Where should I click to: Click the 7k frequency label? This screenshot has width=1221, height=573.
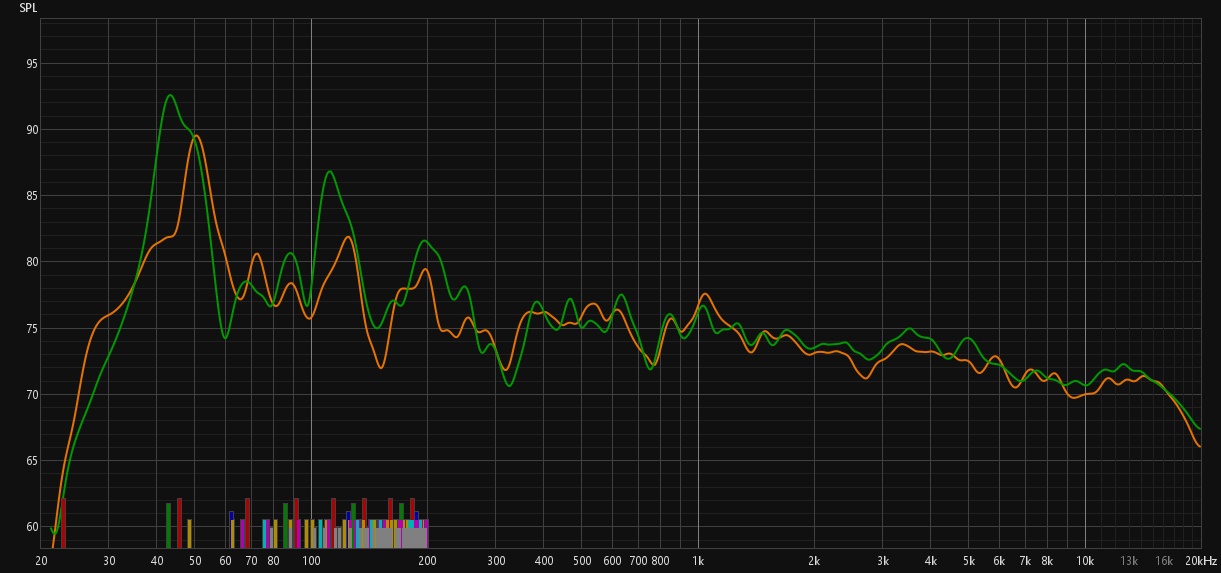pos(1025,561)
